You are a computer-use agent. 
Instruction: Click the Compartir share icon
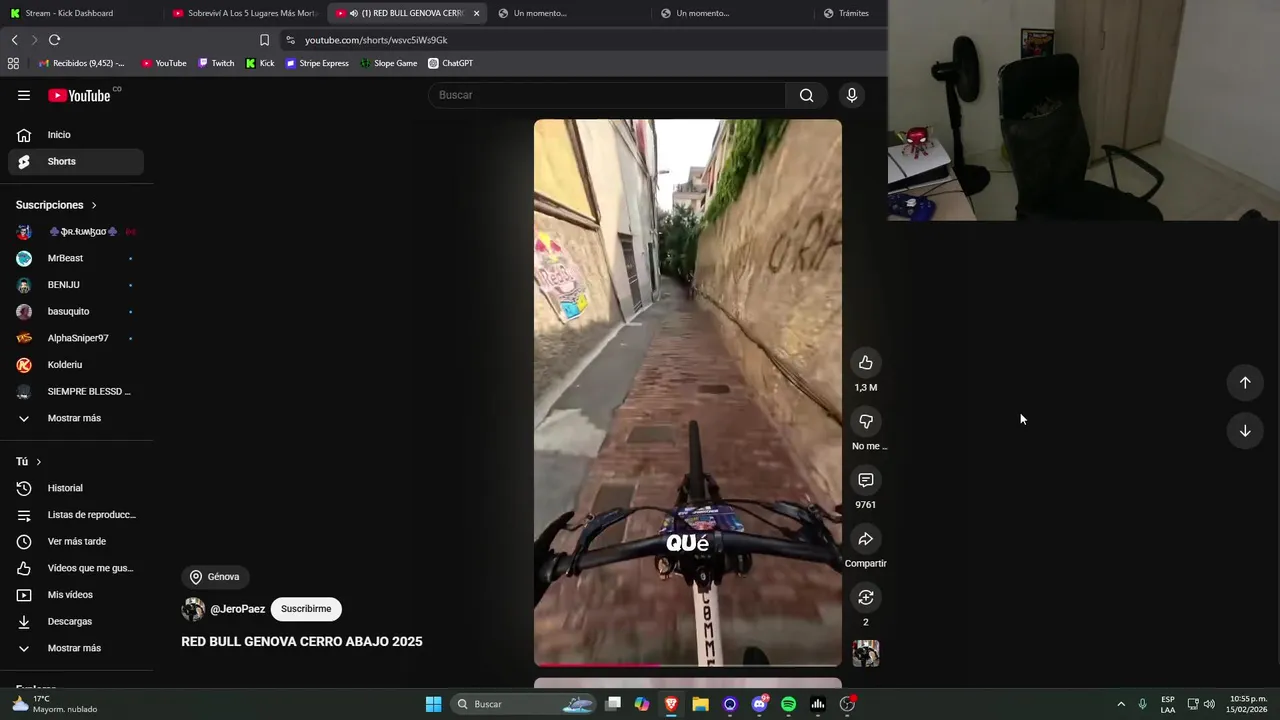tap(866, 539)
